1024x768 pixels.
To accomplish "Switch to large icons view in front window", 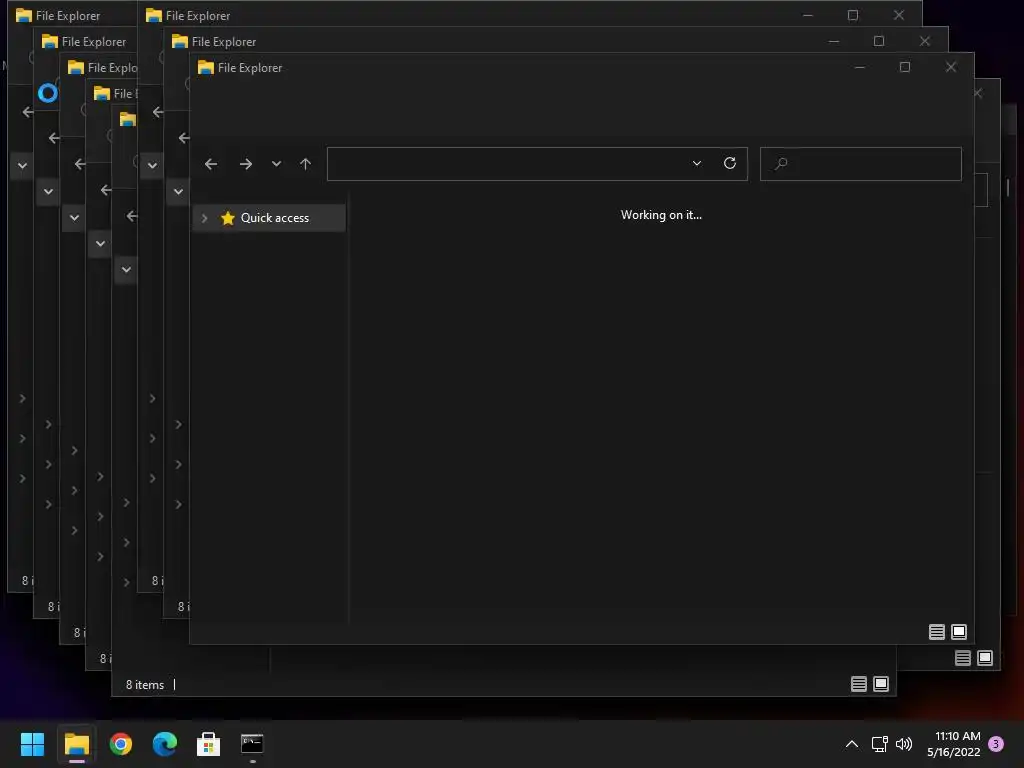I will coord(959,632).
